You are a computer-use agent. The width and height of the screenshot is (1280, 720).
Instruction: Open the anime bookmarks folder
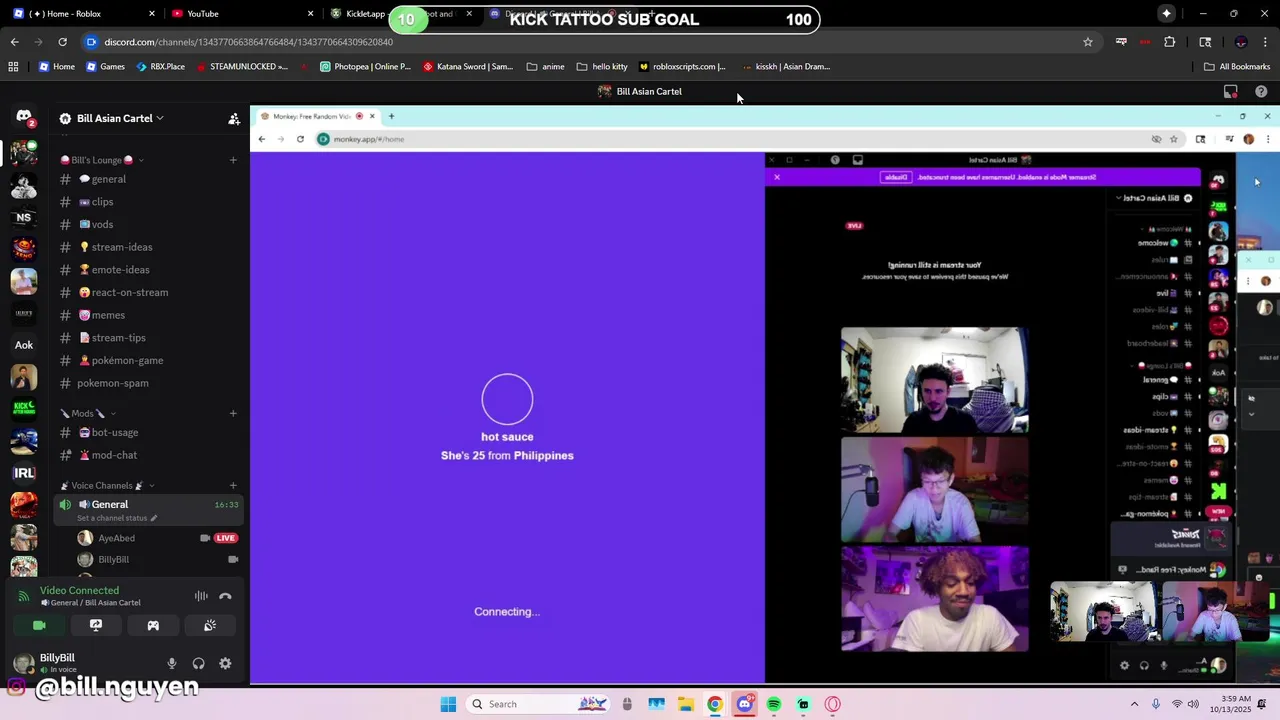(x=545, y=67)
